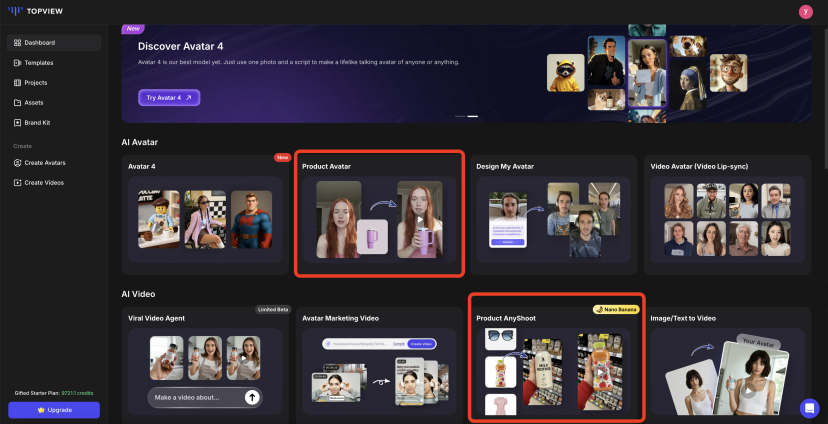Open the chat support bubble icon

[x=809, y=407]
